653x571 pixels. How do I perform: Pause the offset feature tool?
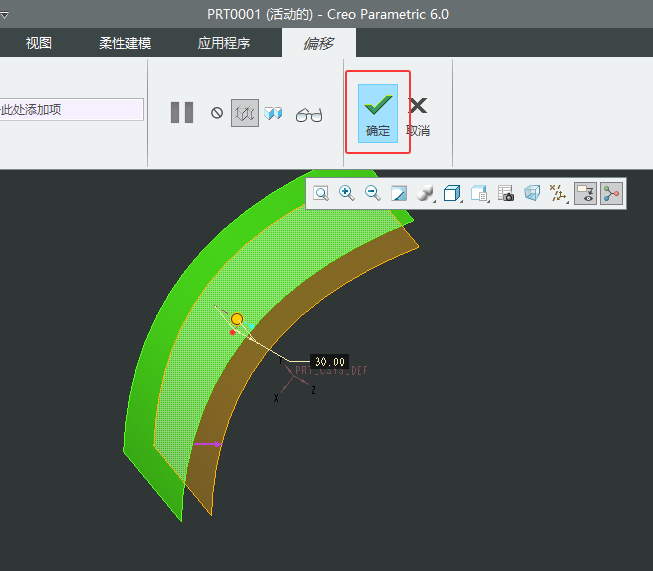pyautogui.click(x=182, y=112)
